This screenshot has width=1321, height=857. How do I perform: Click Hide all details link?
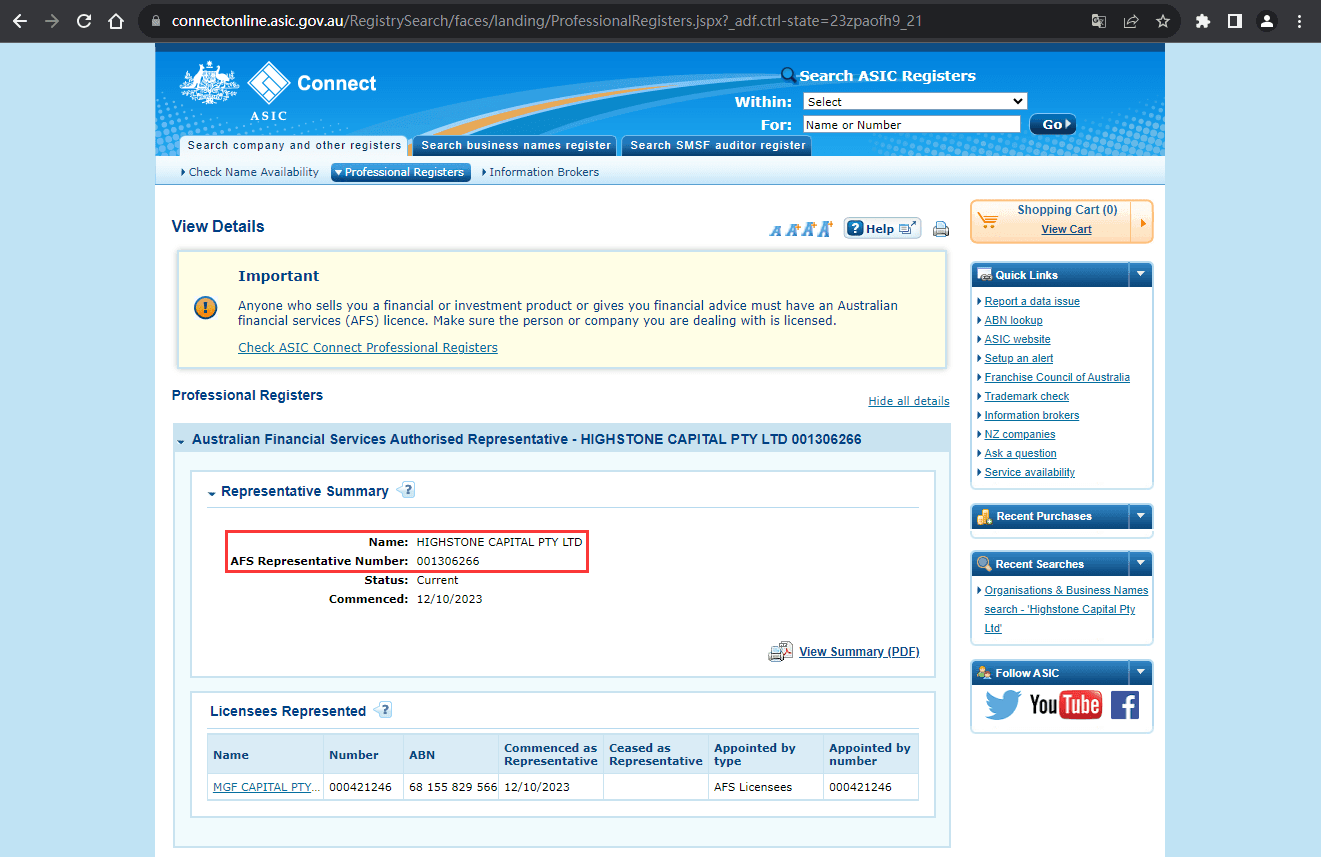pos(909,401)
